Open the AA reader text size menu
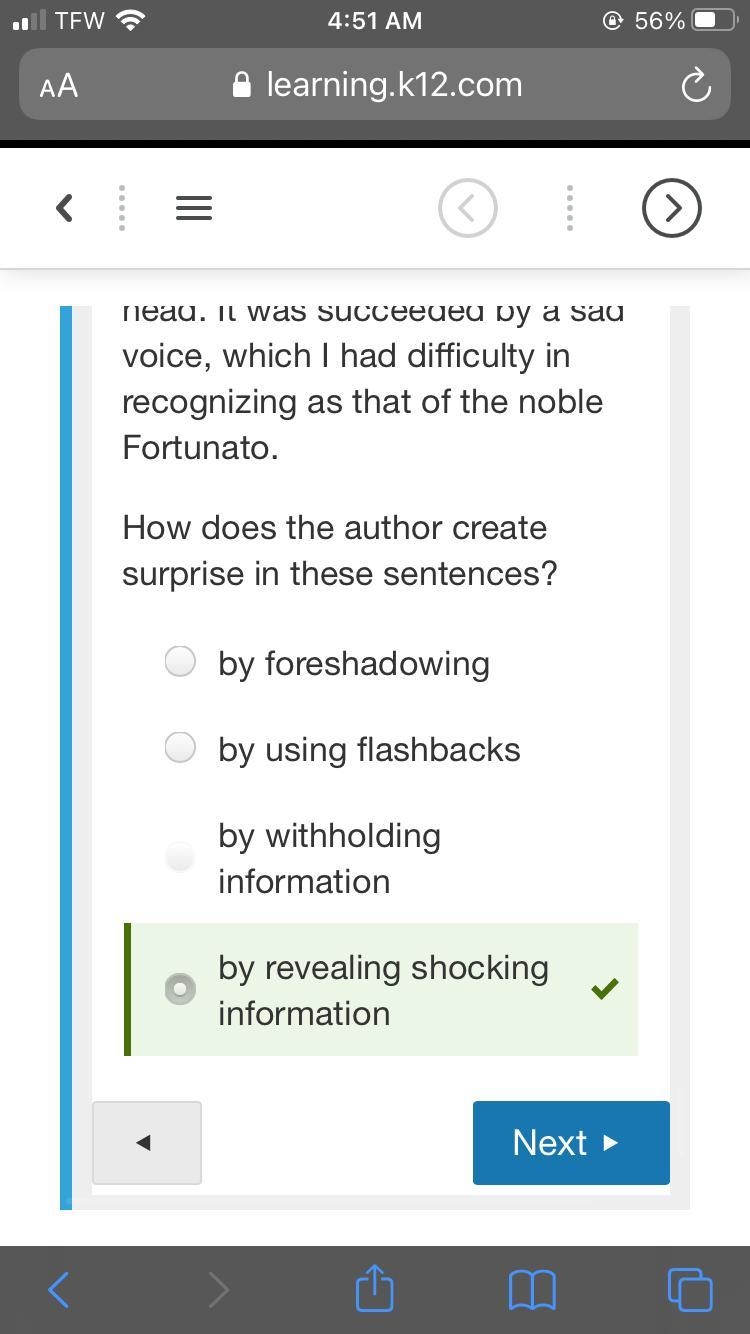The width and height of the screenshot is (750, 1334). click(x=59, y=86)
